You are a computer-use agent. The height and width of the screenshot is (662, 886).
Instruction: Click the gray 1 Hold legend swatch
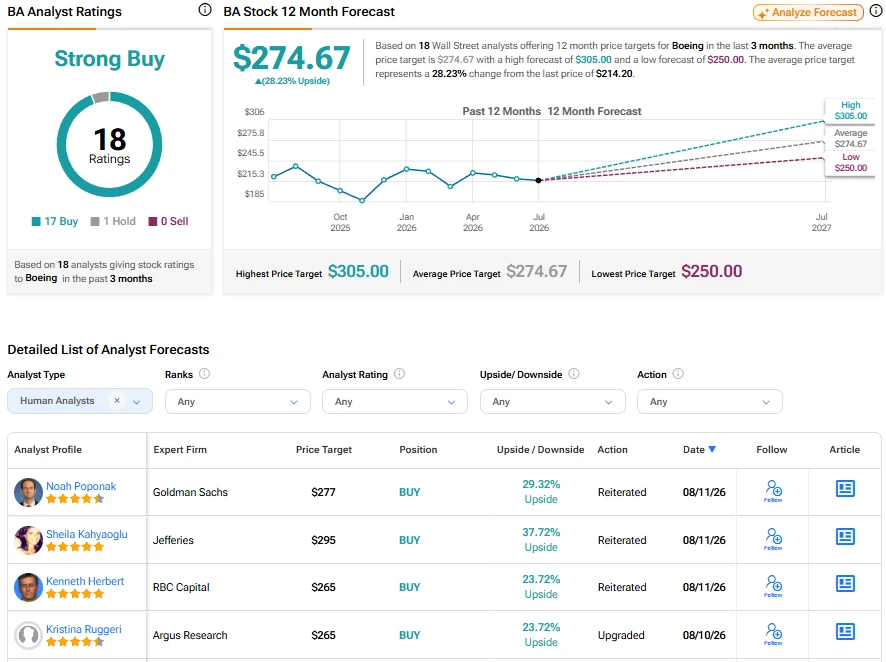(x=95, y=221)
